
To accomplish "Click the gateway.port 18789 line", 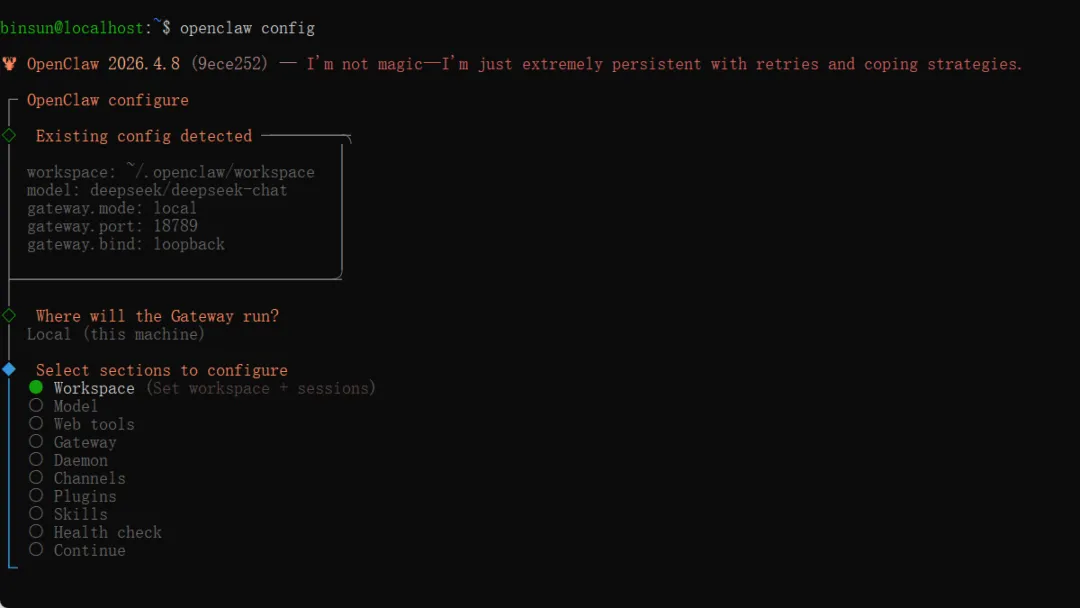I will pyautogui.click(x=112, y=226).
